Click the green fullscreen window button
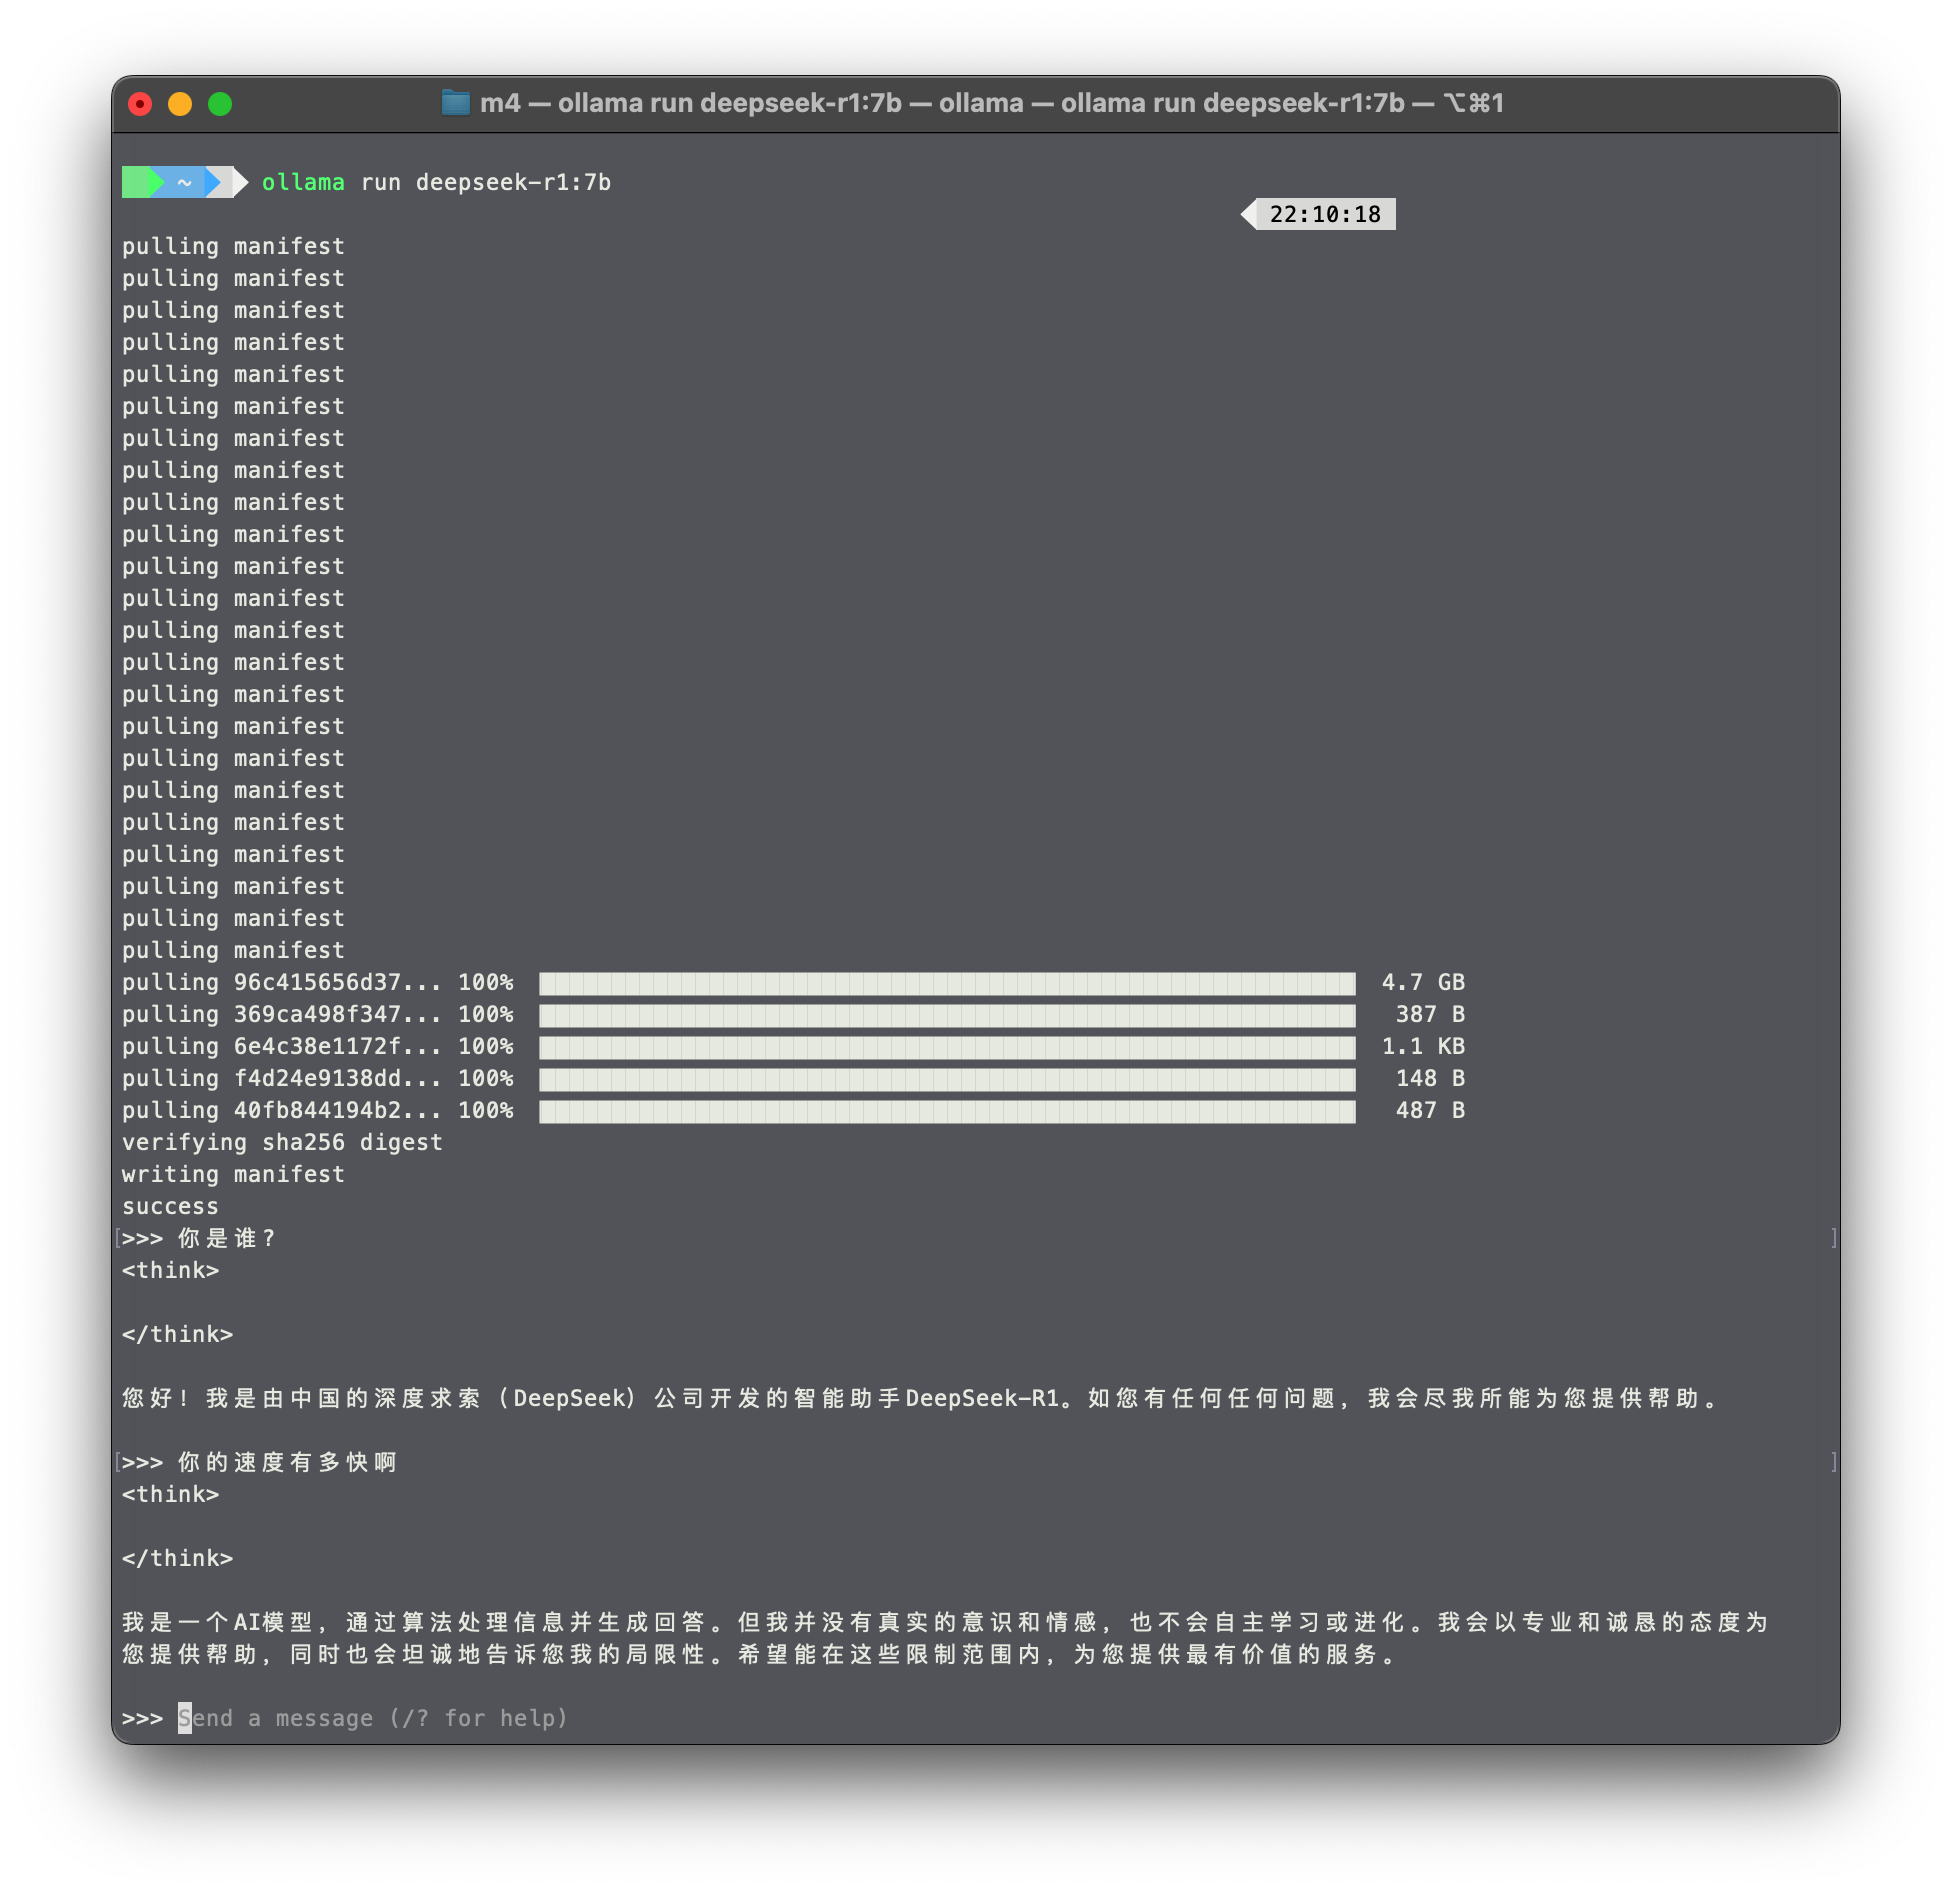The image size is (1952, 1892). click(220, 104)
